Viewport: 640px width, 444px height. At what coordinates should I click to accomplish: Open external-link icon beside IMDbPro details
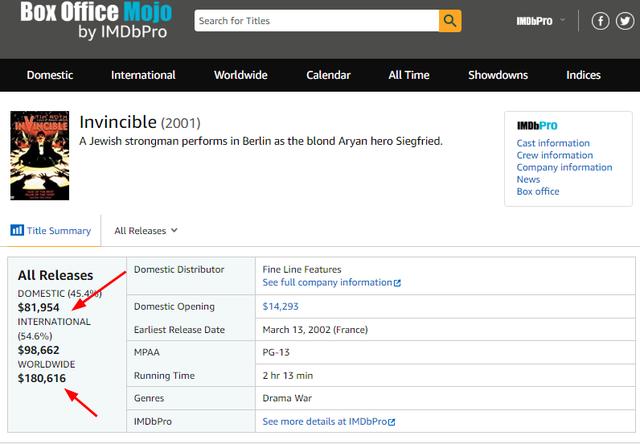[391, 422]
